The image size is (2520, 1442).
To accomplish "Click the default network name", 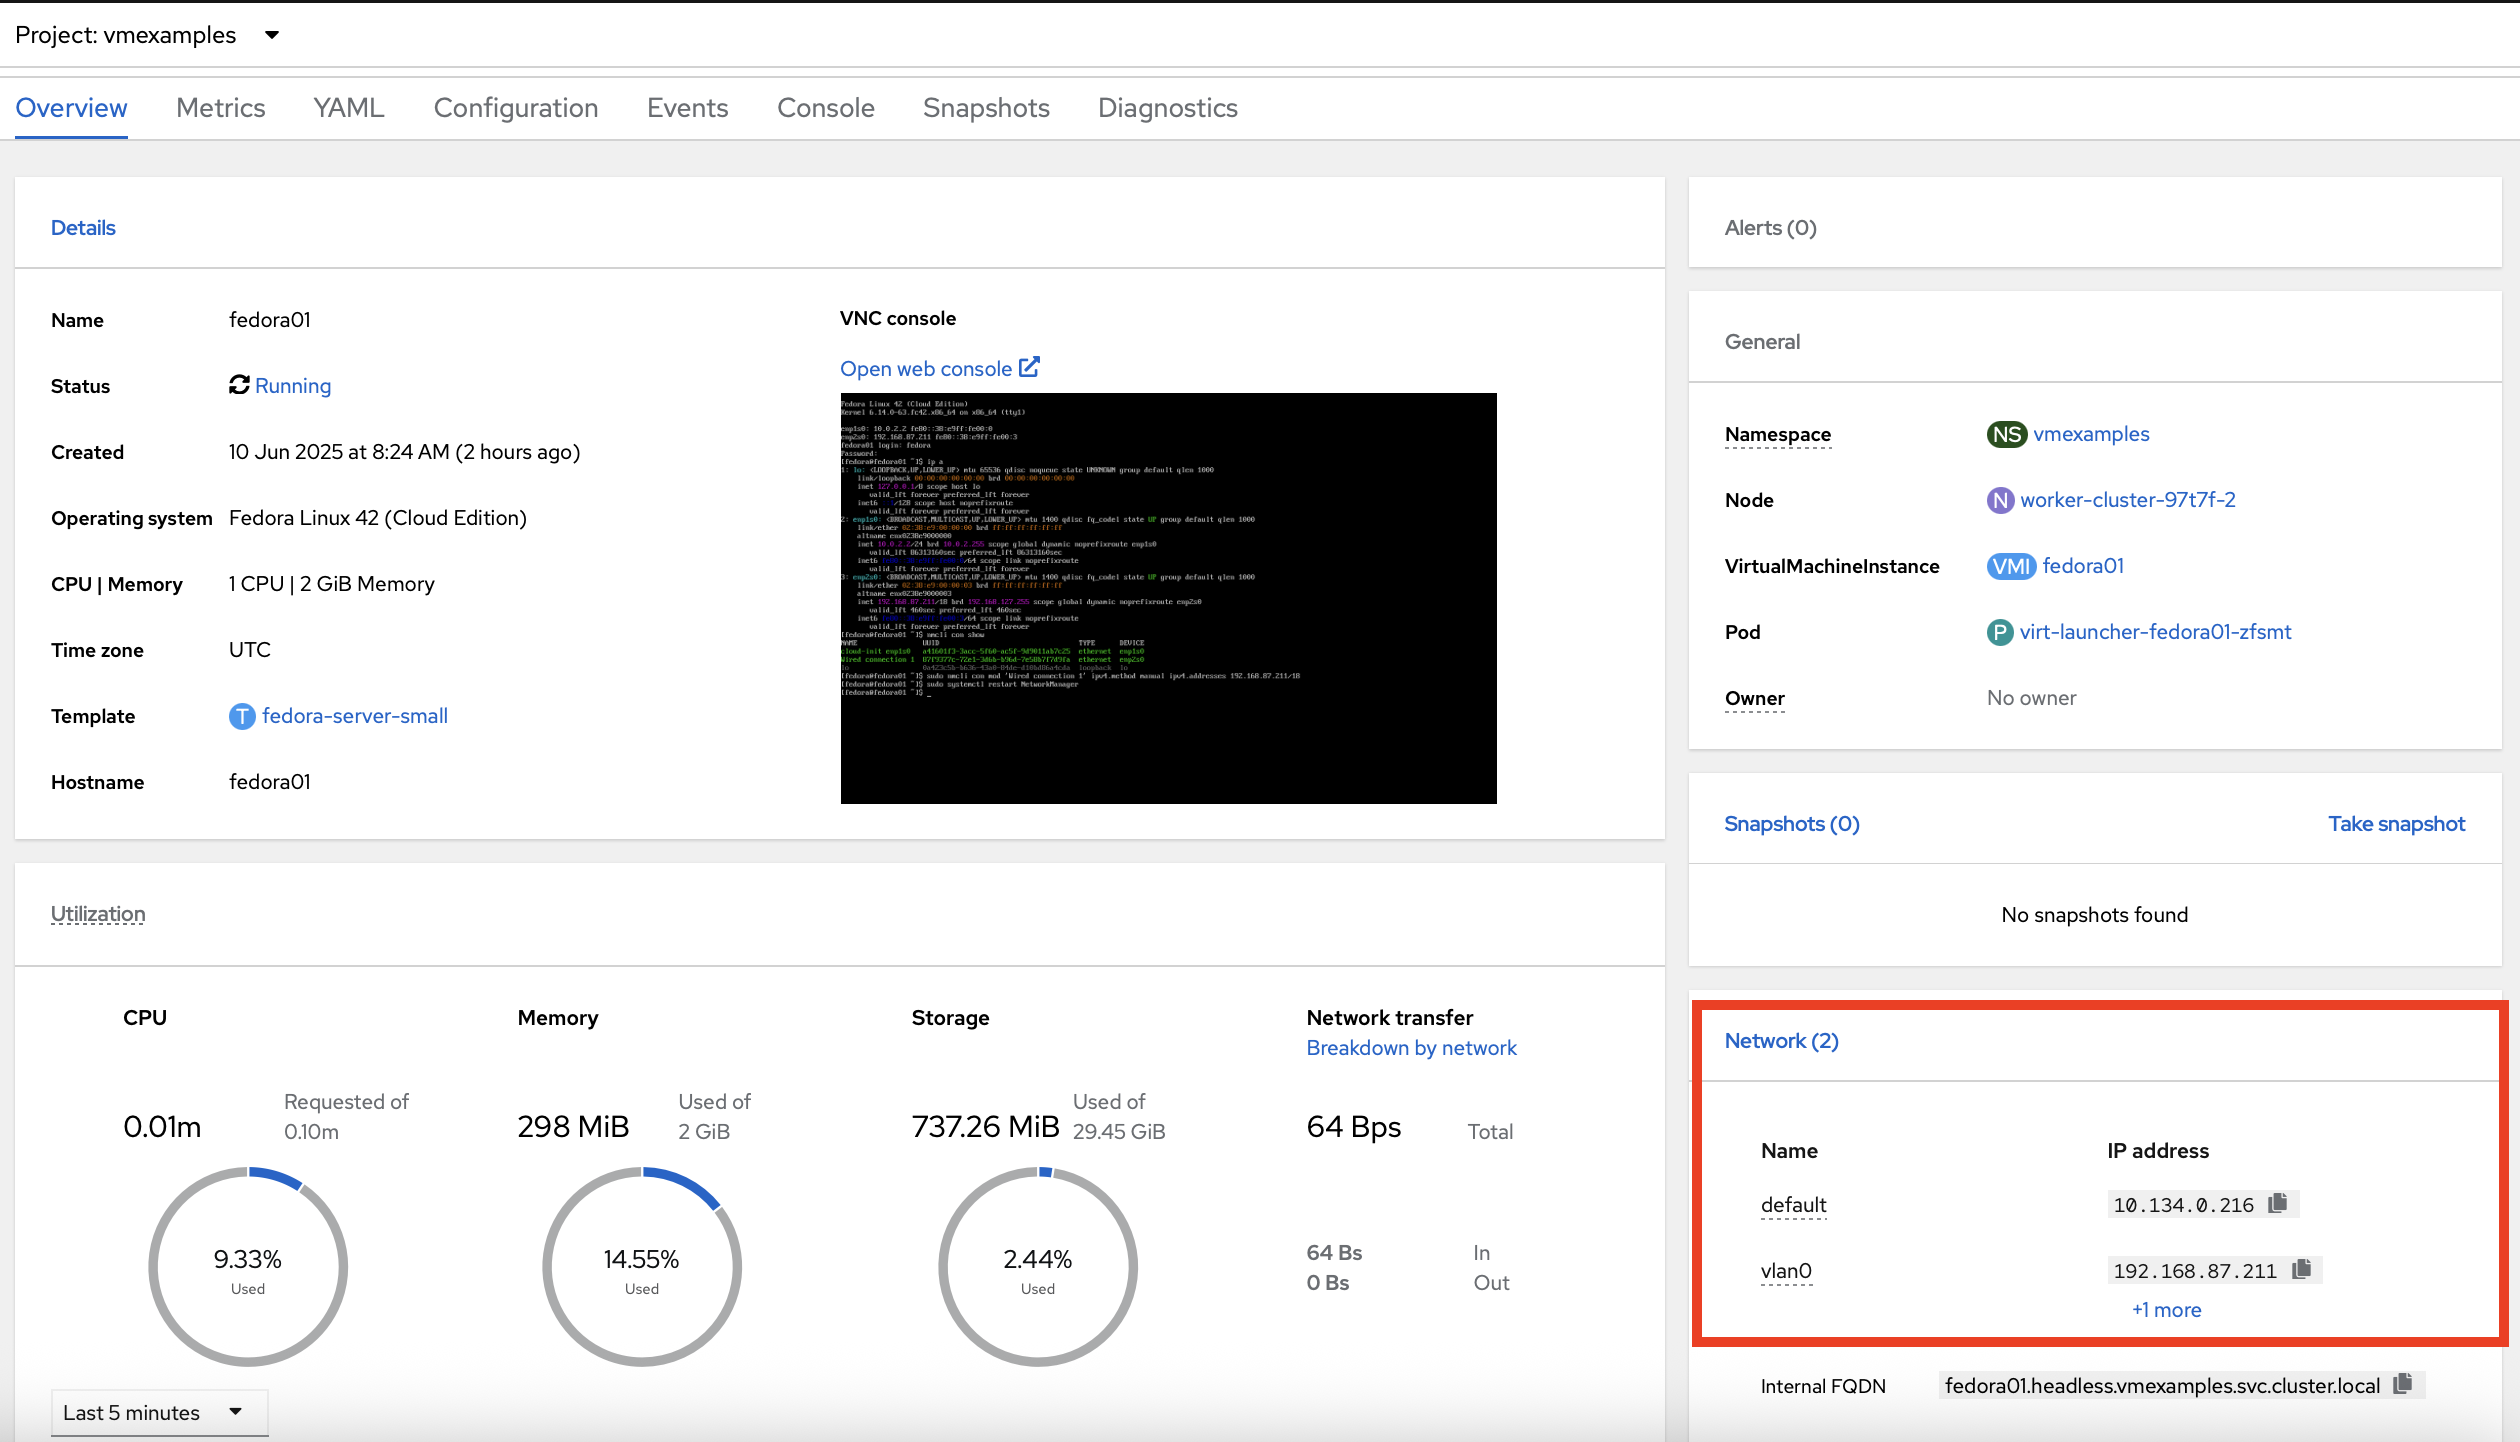I will click(x=1793, y=1204).
